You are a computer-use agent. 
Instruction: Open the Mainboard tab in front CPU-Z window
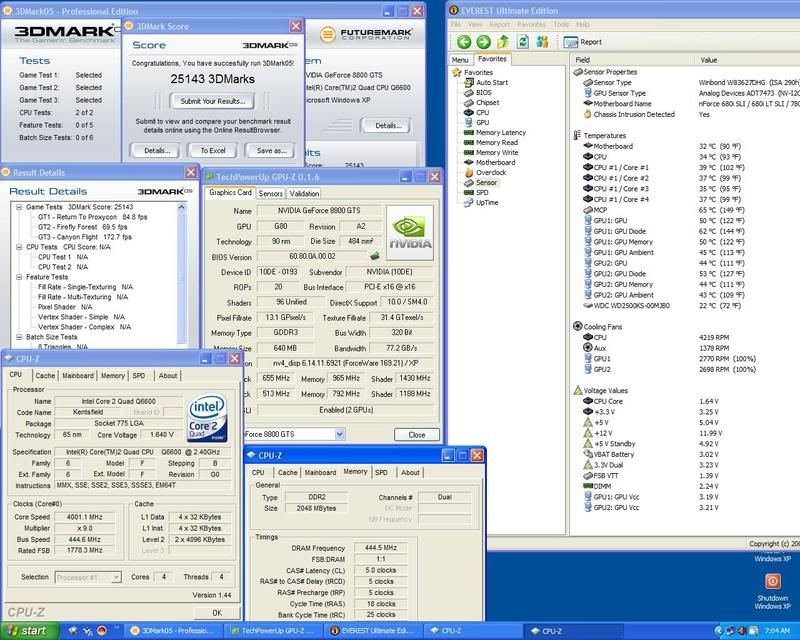coord(321,472)
